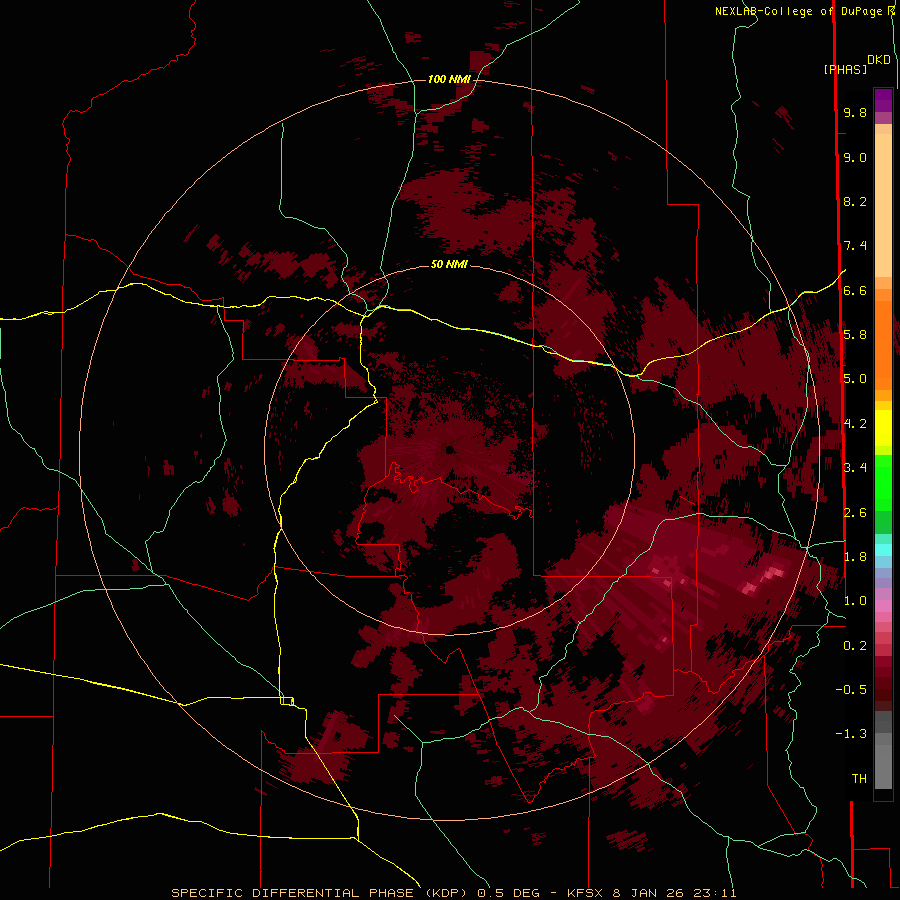Click the -1.3 scale label
Image resolution: width=900 pixels, height=900 pixels.
tap(851, 734)
